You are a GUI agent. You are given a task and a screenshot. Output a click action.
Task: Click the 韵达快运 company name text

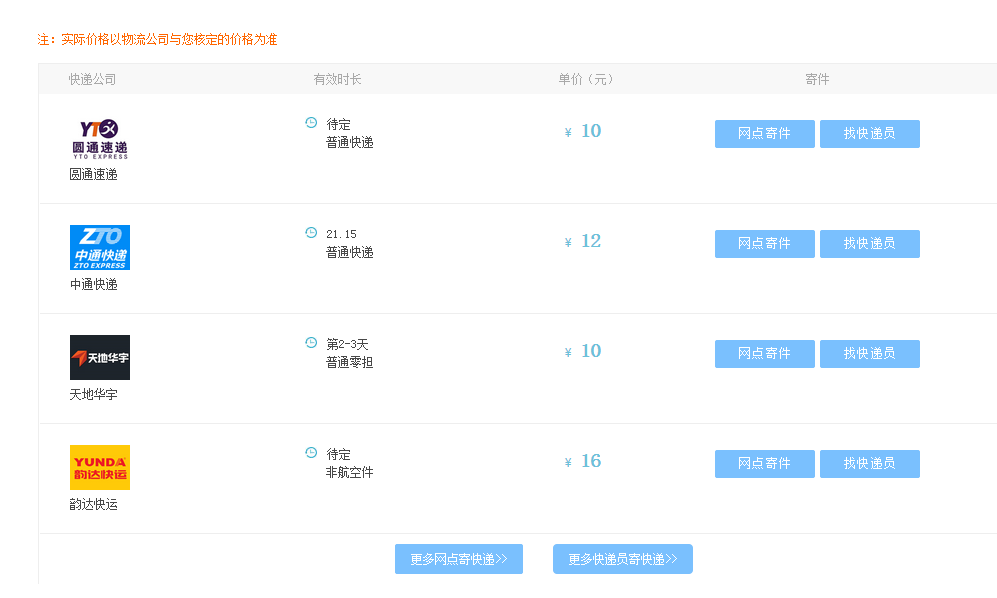(93, 505)
